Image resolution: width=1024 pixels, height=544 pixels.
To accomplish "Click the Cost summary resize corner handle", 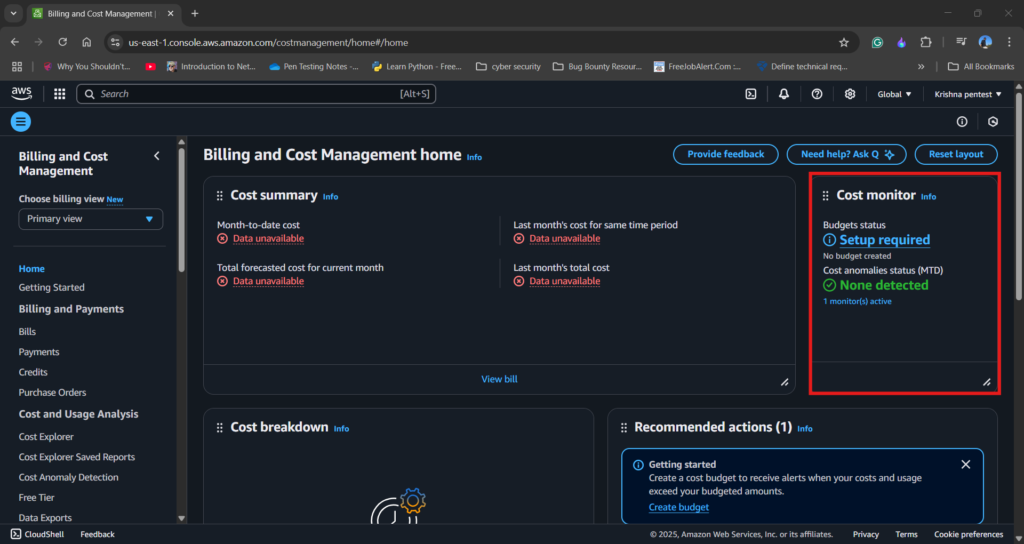I will 784,382.
